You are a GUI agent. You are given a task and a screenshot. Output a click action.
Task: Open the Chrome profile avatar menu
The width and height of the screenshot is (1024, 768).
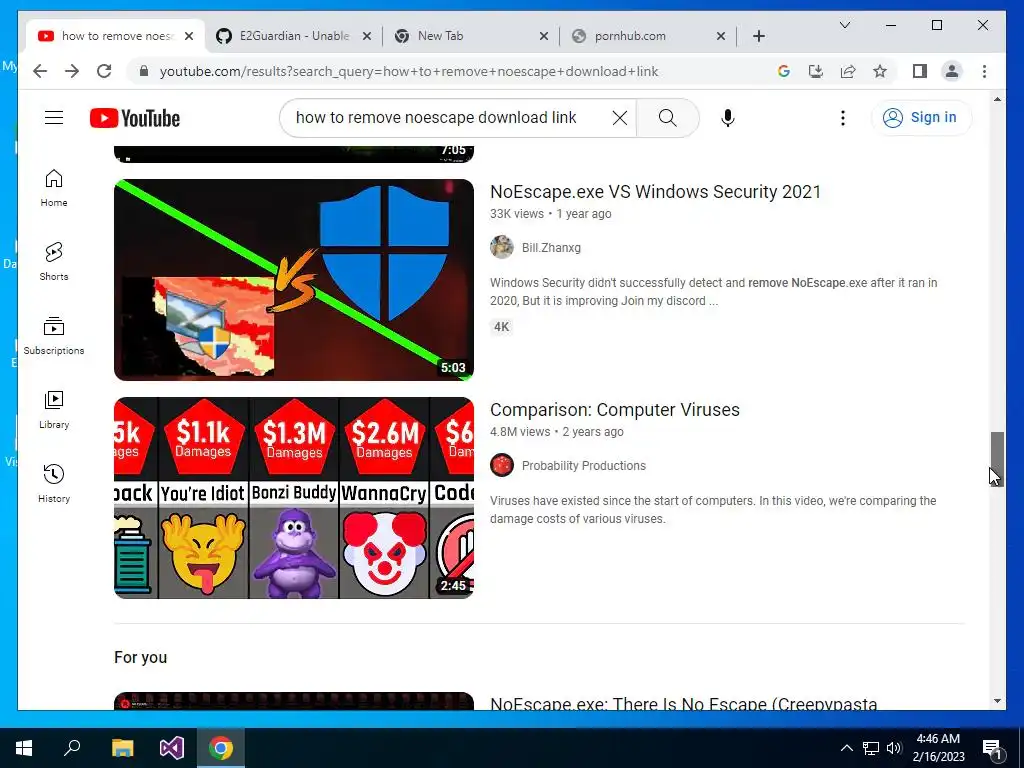(952, 71)
